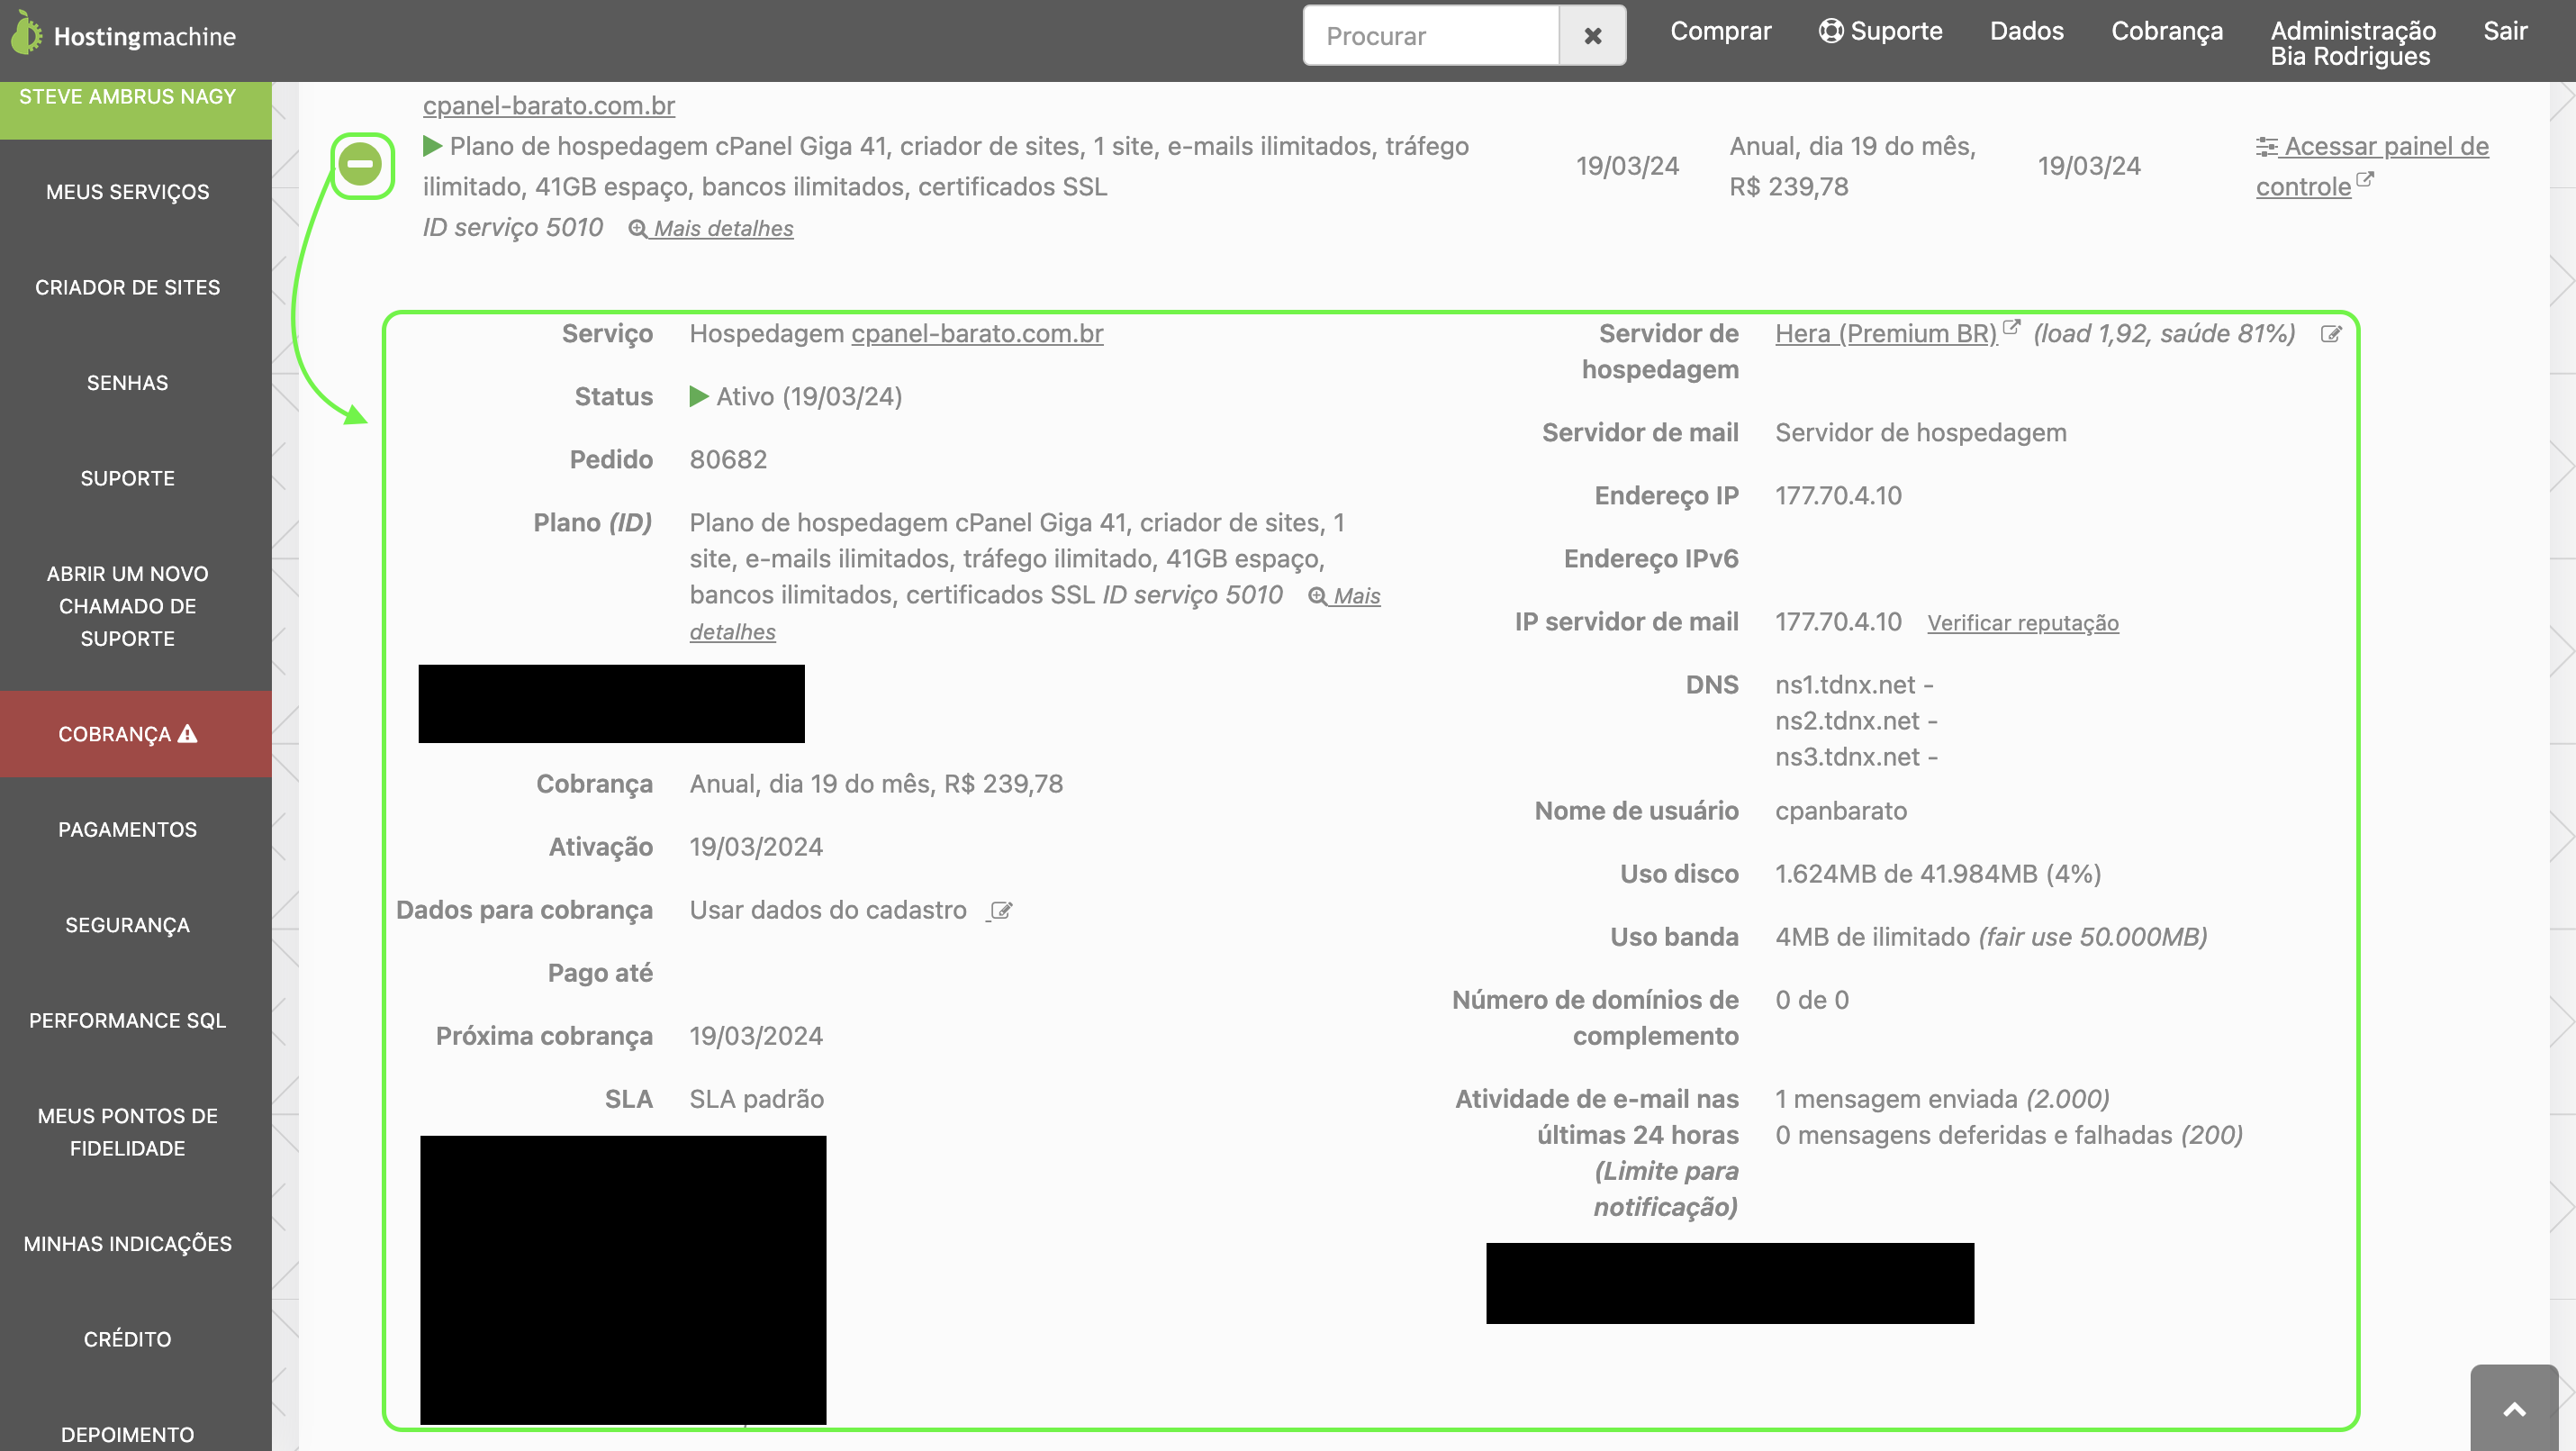The height and width of the screenshot is (1451, 2576).
Task: Click Mais detalhes in the Plano (ID) row
Action: pos(1035,614)
